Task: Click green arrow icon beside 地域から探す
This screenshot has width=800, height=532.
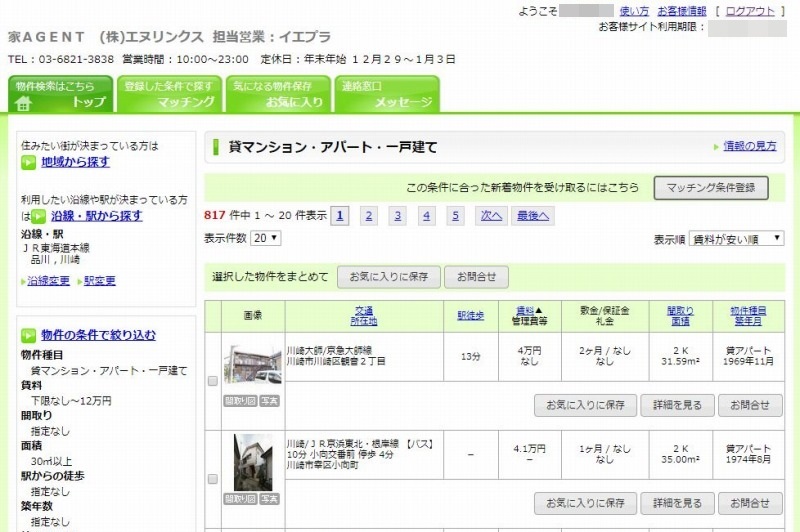Action: (x=29, y=163)
